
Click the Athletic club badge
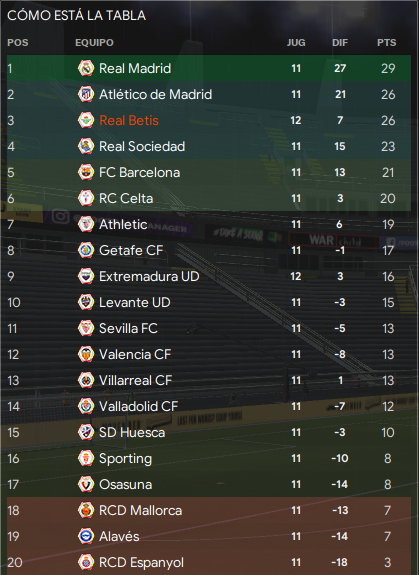(86, 224)
